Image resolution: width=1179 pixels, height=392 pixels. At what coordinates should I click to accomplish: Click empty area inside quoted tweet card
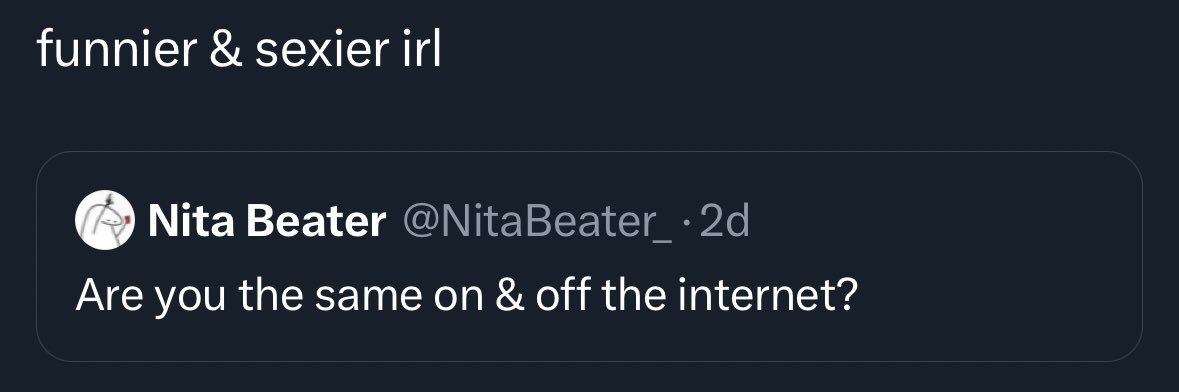pyautogui.click(x=977, y=226)
